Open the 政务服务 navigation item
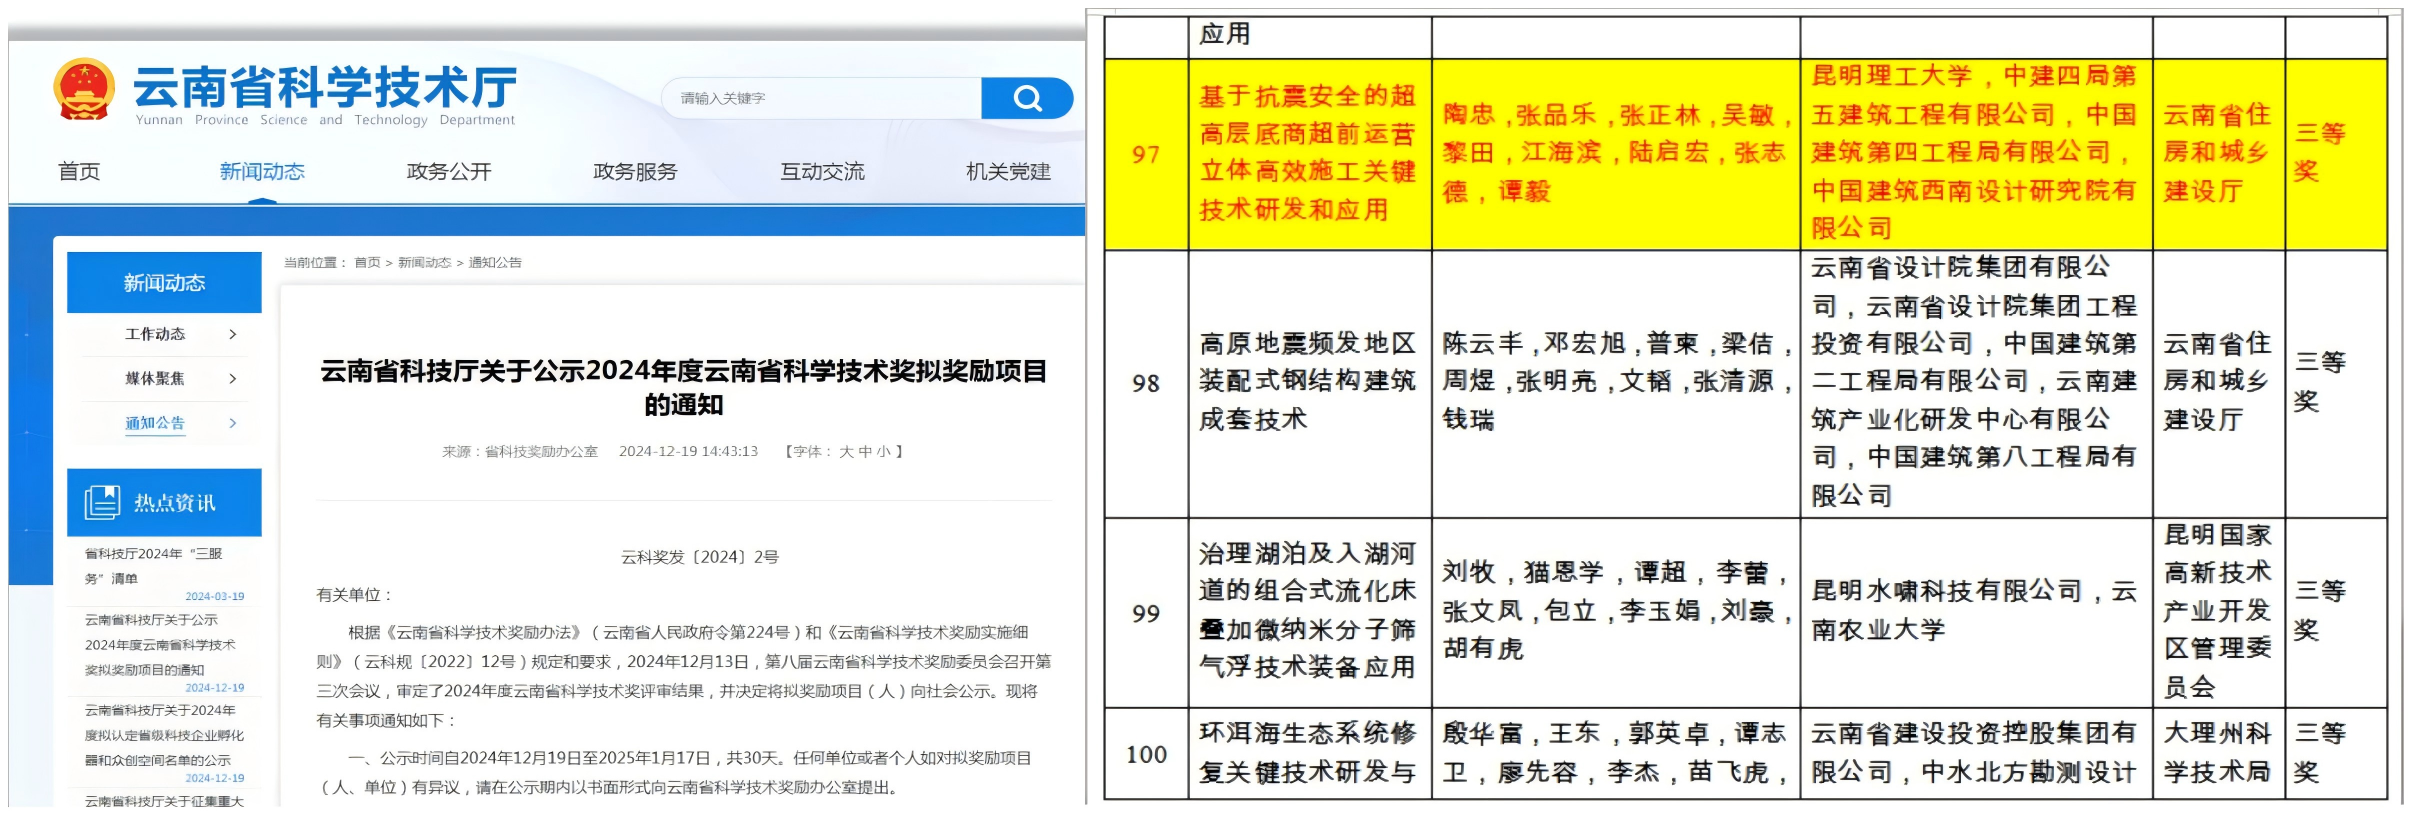Screen dimensions: 2412x815 [635, 172]
